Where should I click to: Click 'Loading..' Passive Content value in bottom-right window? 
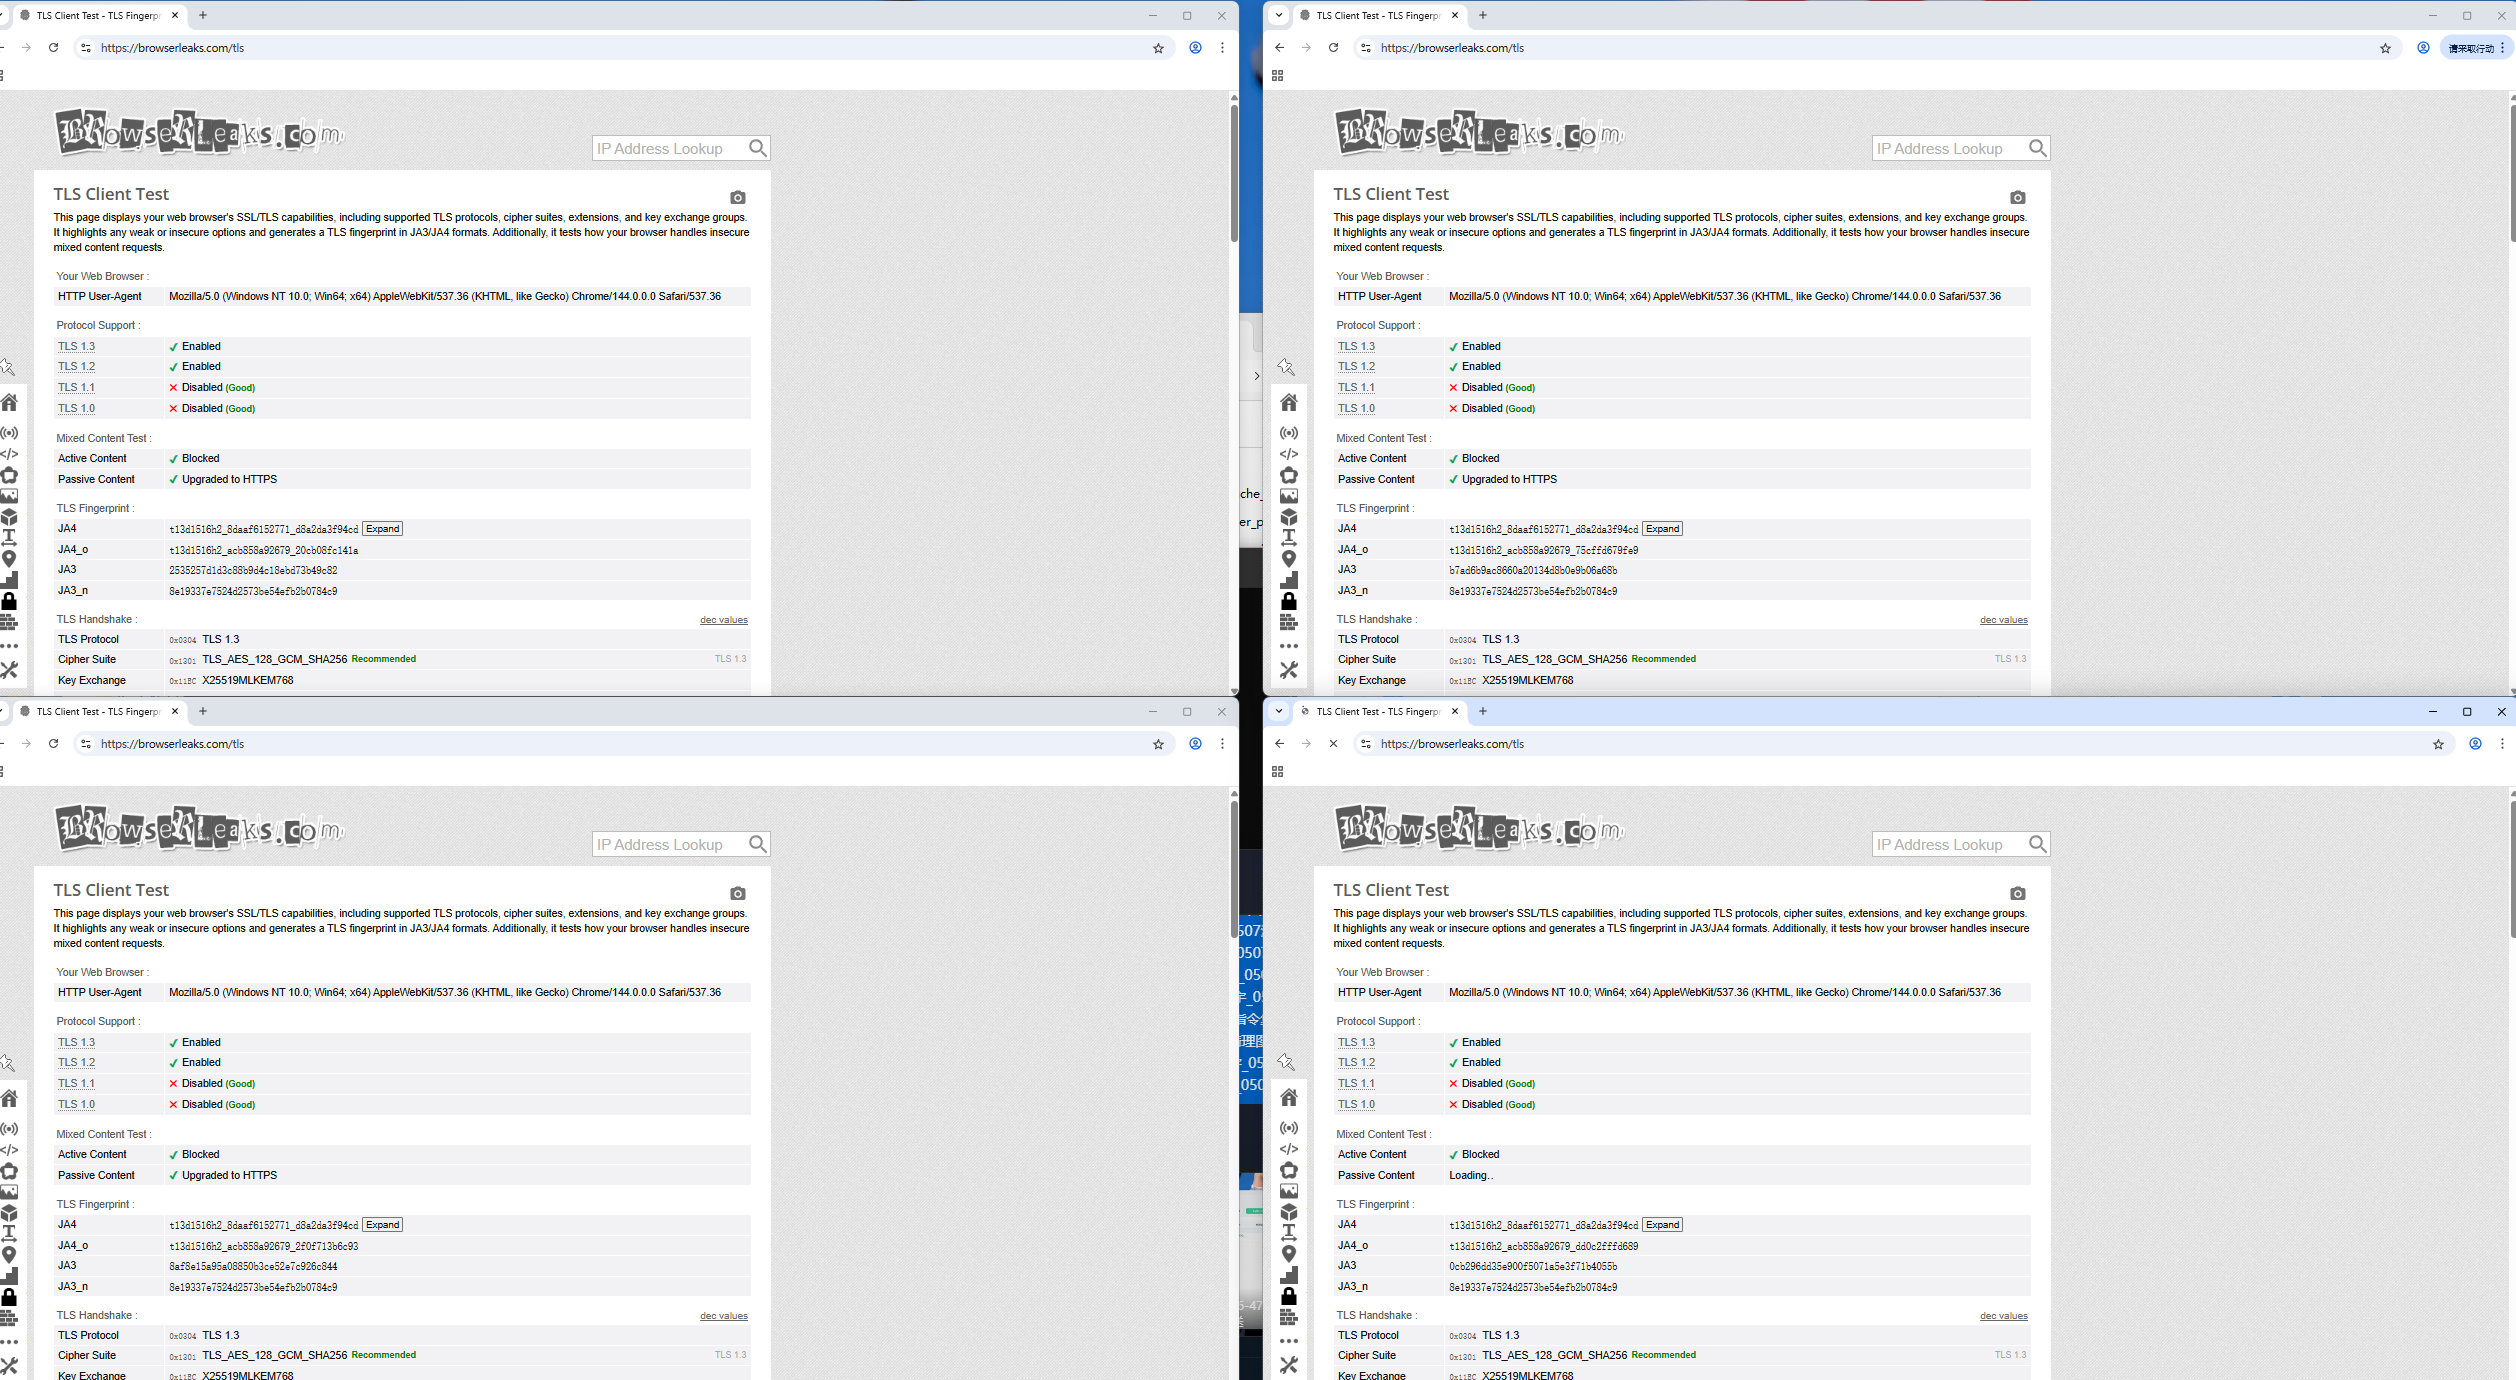pos(1471,1176)
